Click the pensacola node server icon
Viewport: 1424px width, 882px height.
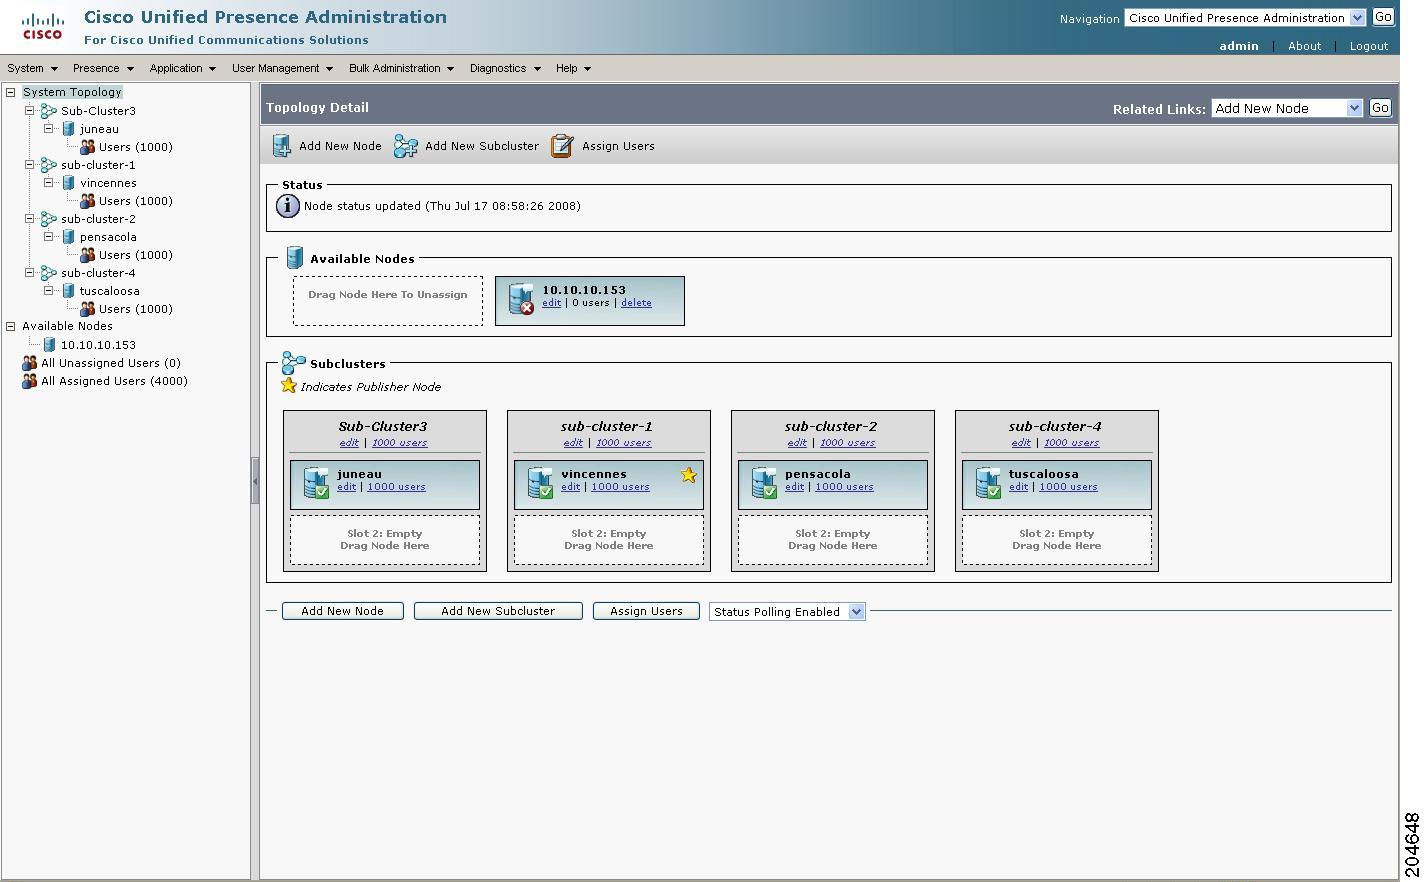tap(764, 483)
